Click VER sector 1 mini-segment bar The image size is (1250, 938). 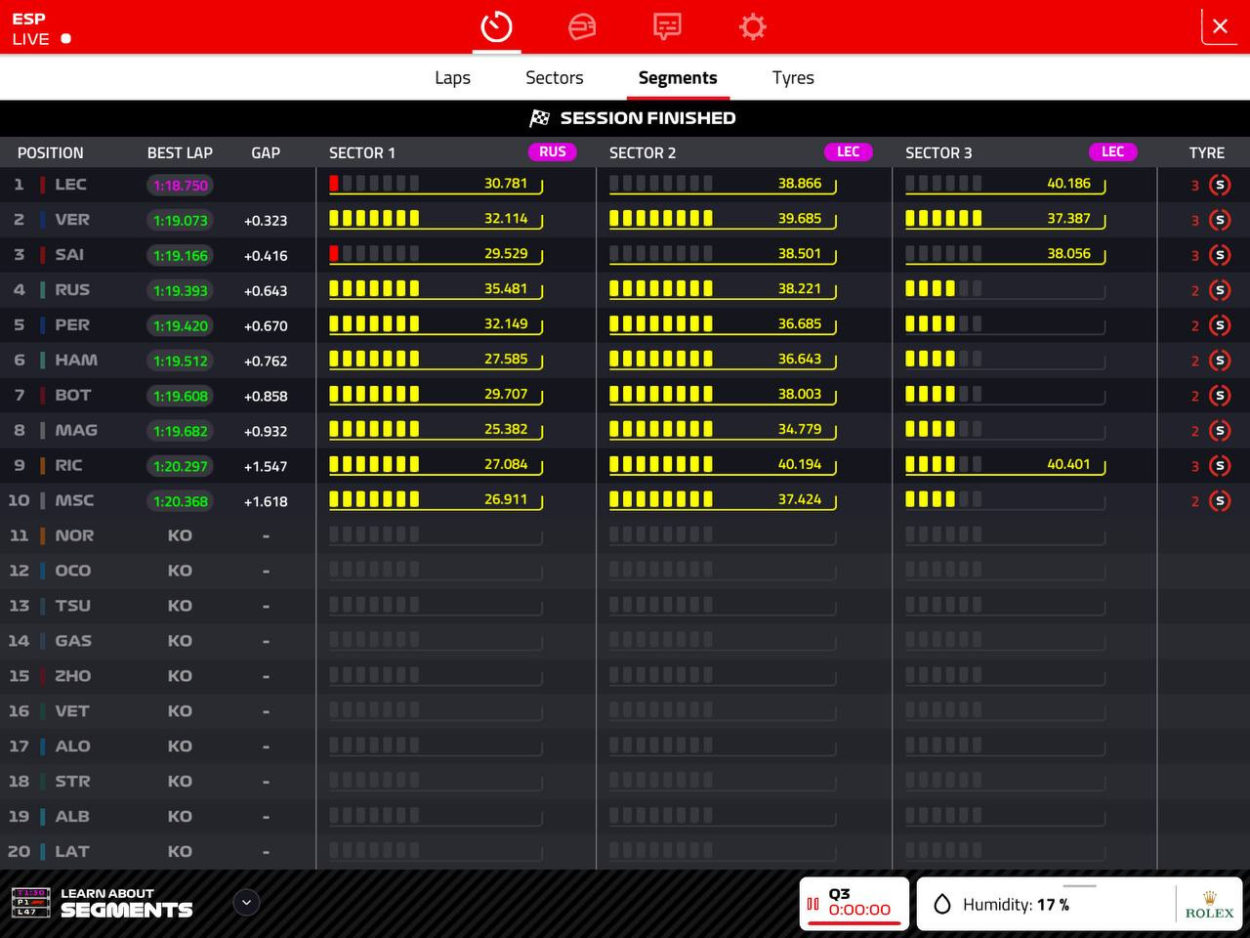(x=374, y=218)
